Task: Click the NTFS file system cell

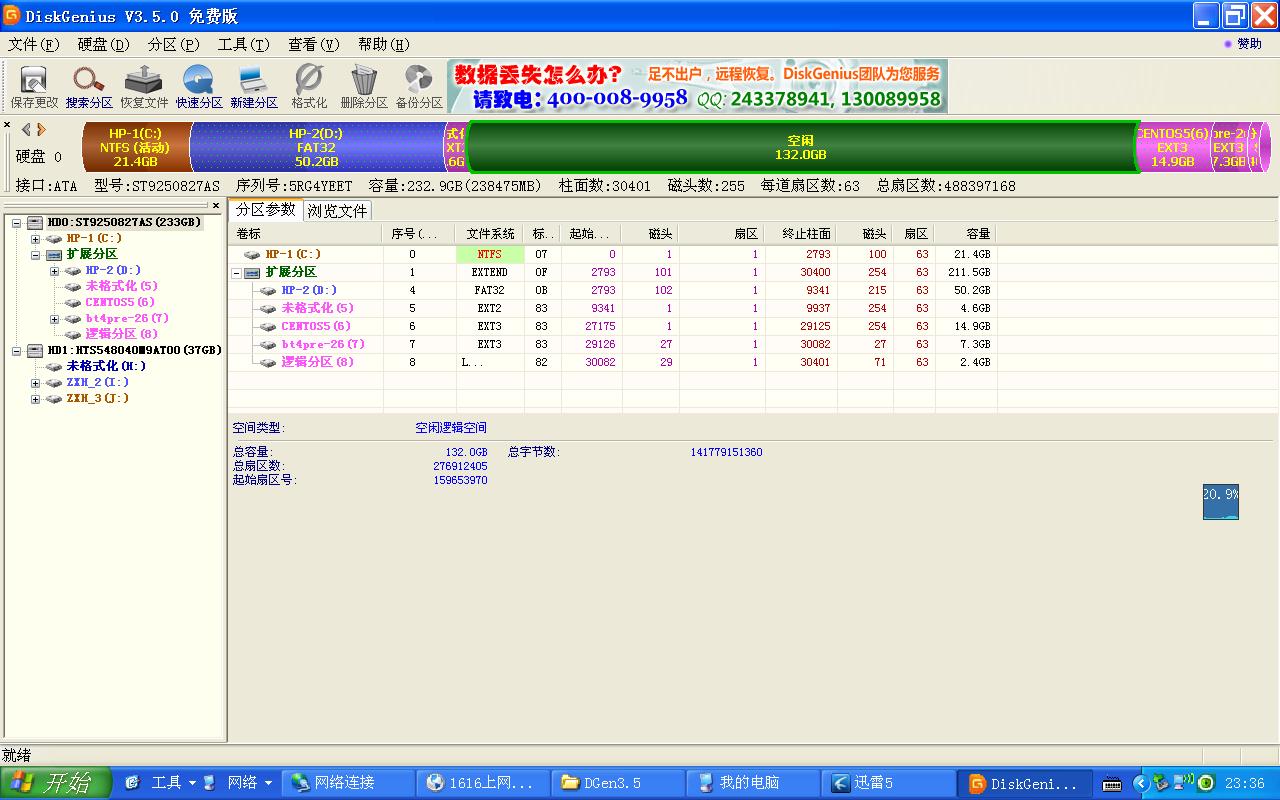Action: click(490, 254)
